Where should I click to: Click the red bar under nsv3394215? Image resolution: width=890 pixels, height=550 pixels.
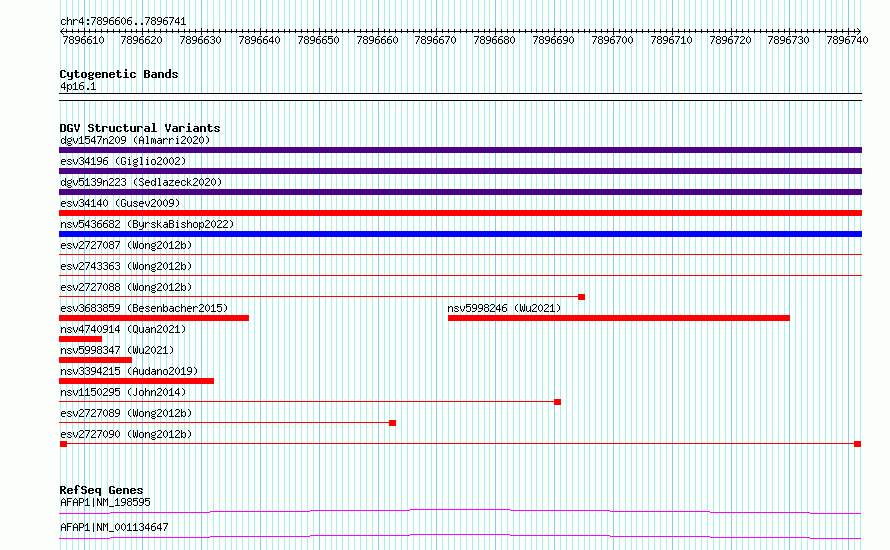pyautogui.click(x=136, y=381)
